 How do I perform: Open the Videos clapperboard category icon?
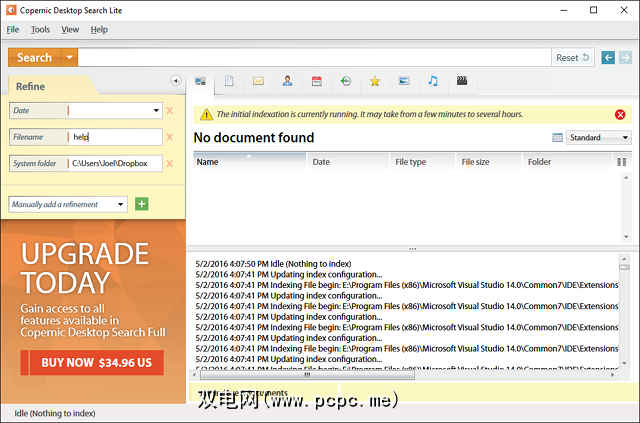[x=462, y=81]
